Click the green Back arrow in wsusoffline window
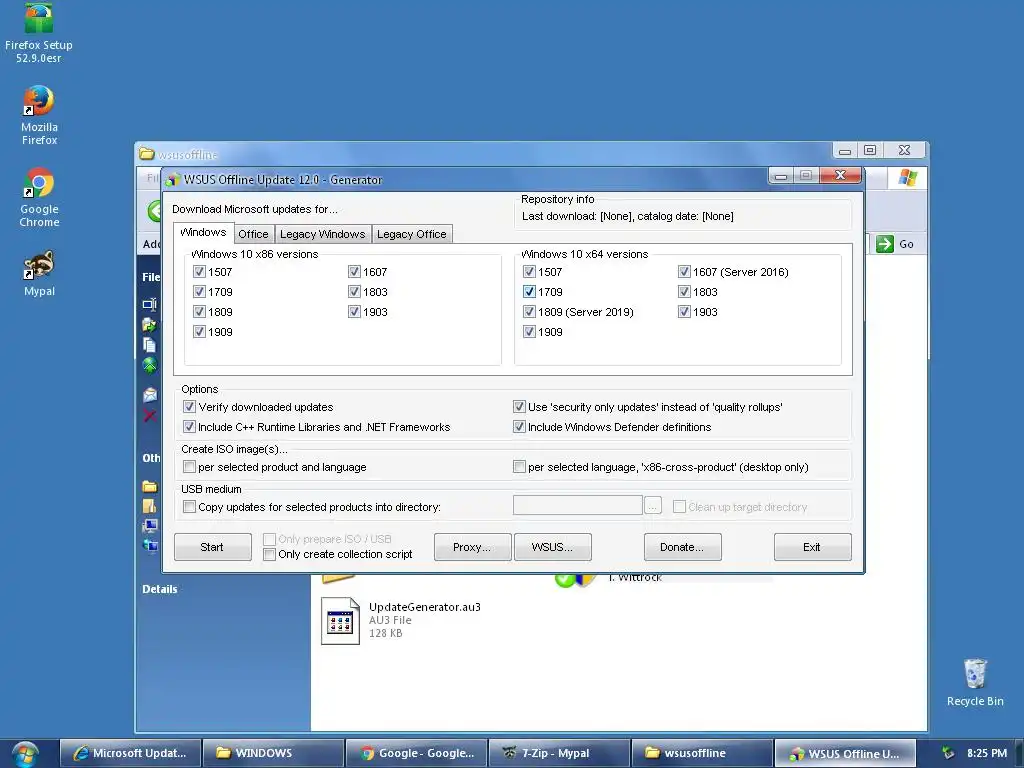Image resolution: width=1024 pixels, height=768 pixels. pos(154,211)
